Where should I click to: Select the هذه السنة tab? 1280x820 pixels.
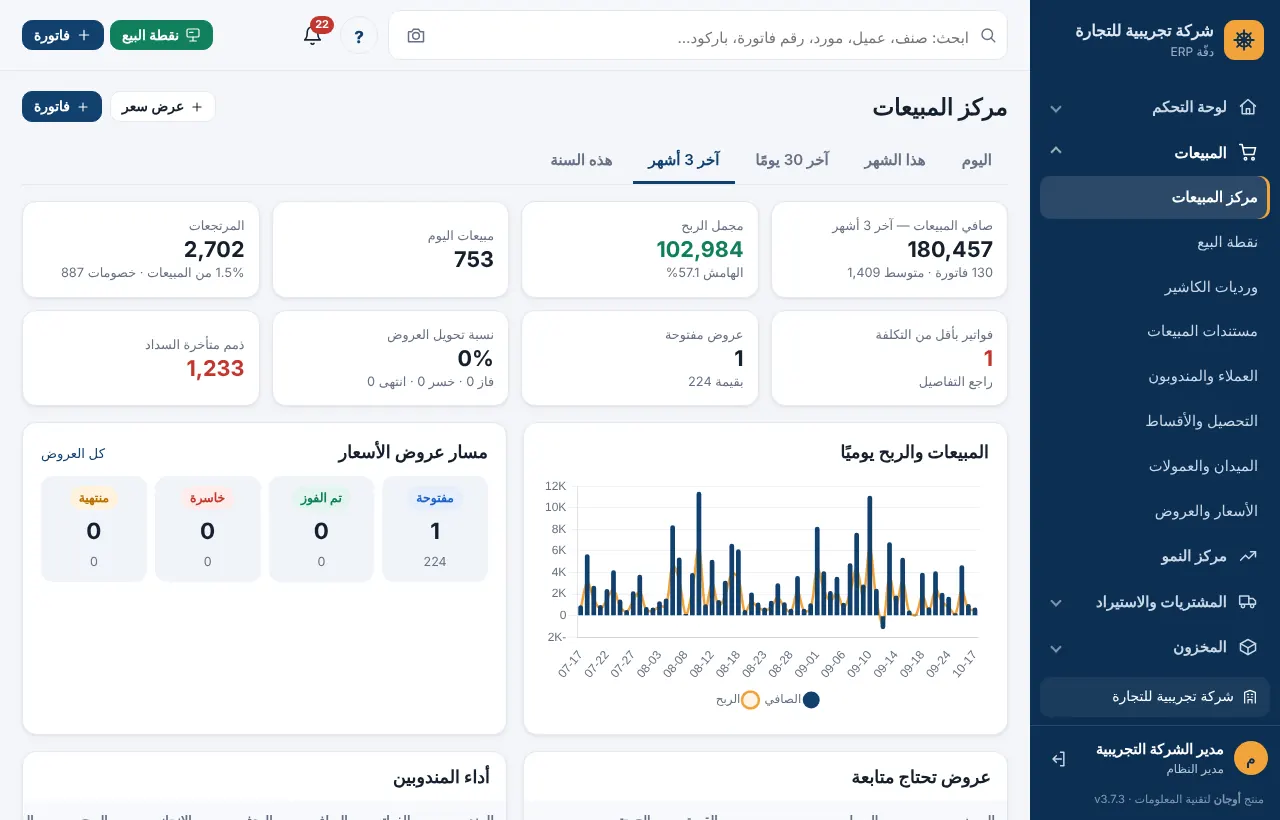click(581, 160)
